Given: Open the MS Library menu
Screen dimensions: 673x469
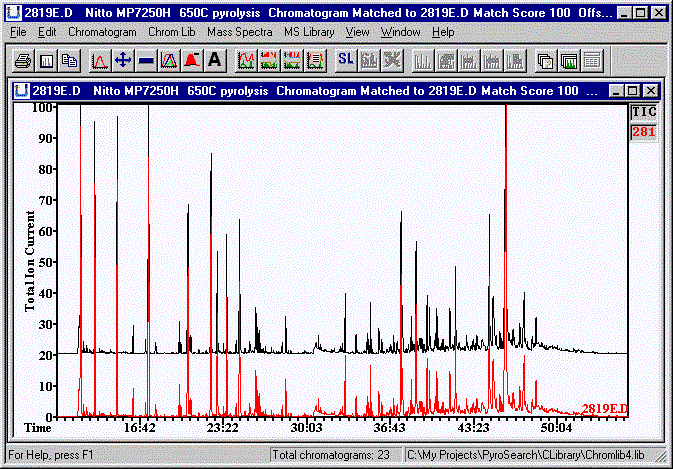Looking at the screenshot, I should click(310, 32).
